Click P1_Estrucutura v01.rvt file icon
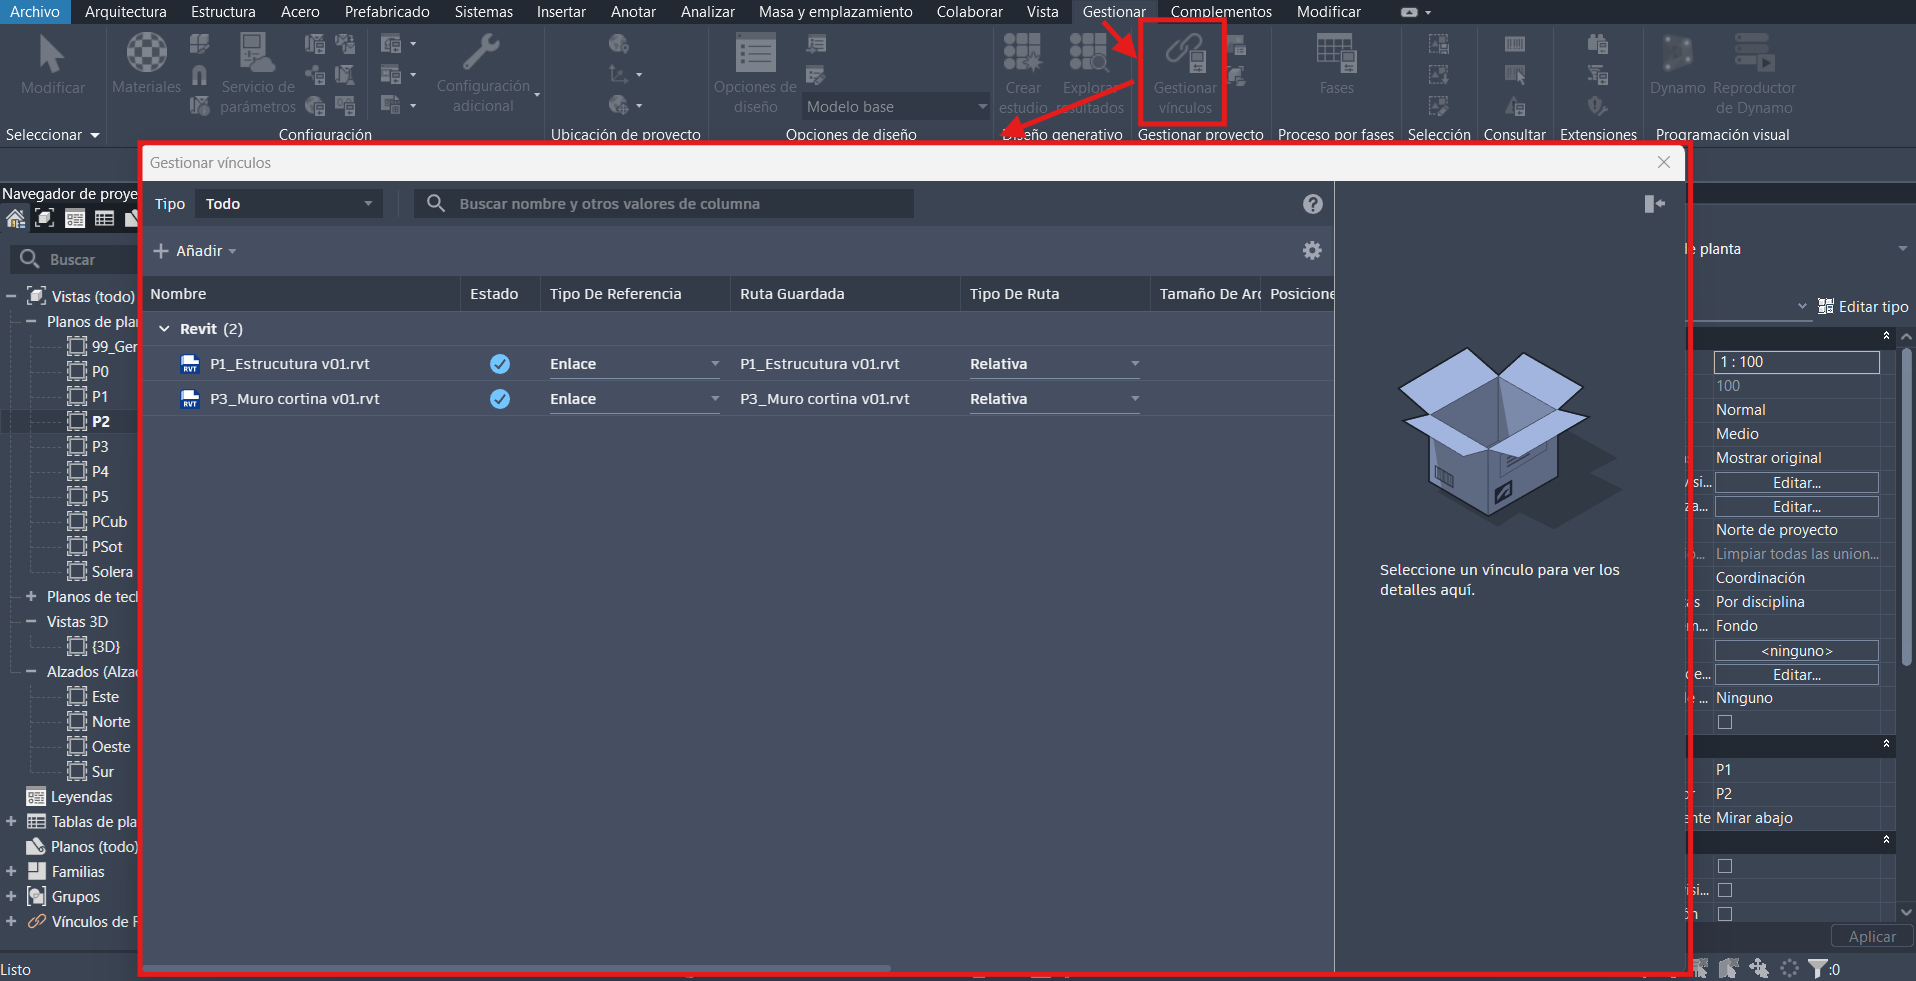 (x=190, y=364)
